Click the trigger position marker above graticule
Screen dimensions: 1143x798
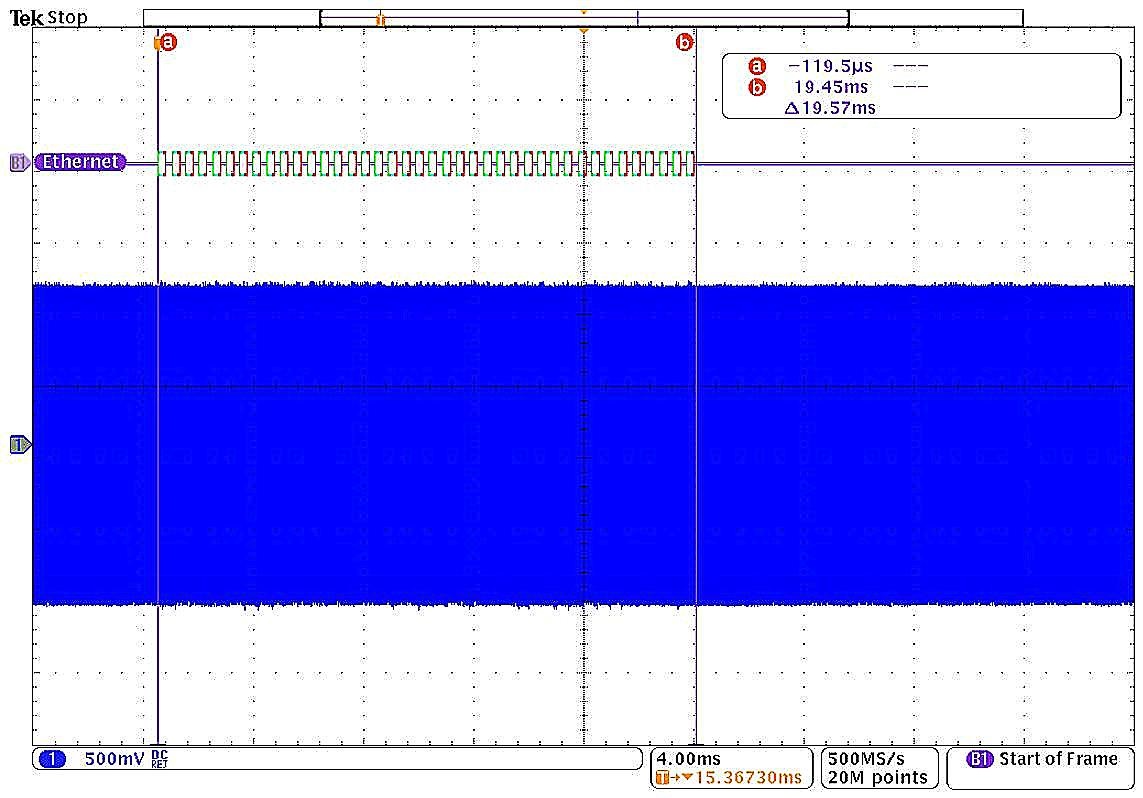coord(584,32)
